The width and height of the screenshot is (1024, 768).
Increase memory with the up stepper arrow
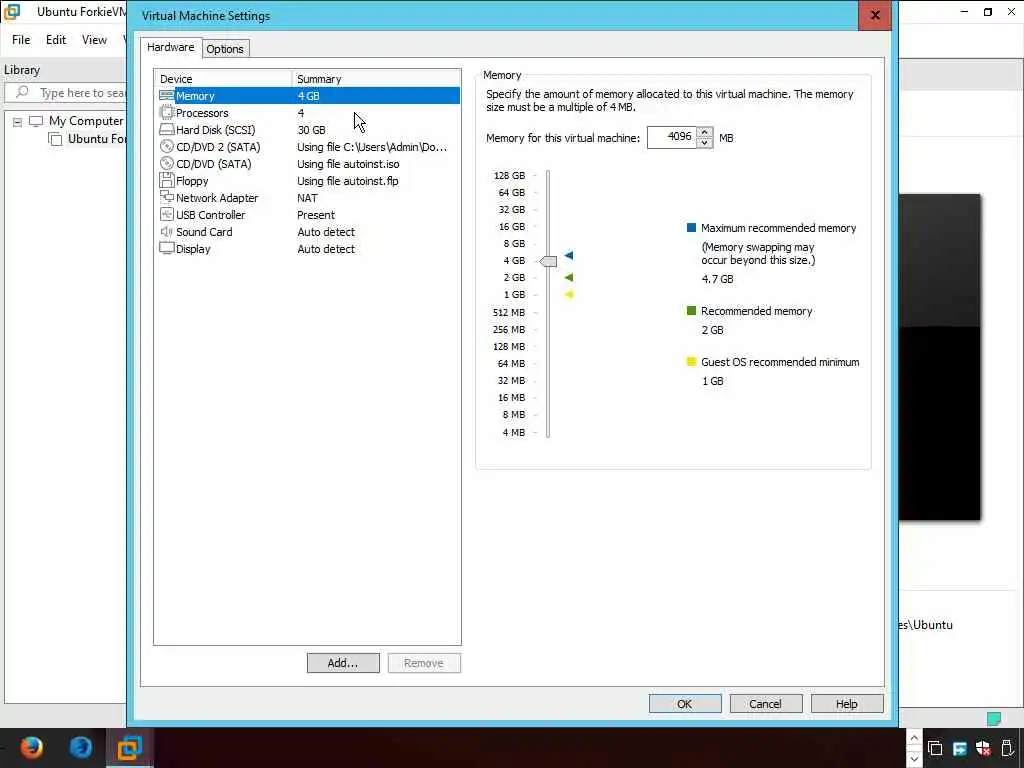(x=705, y=133)
